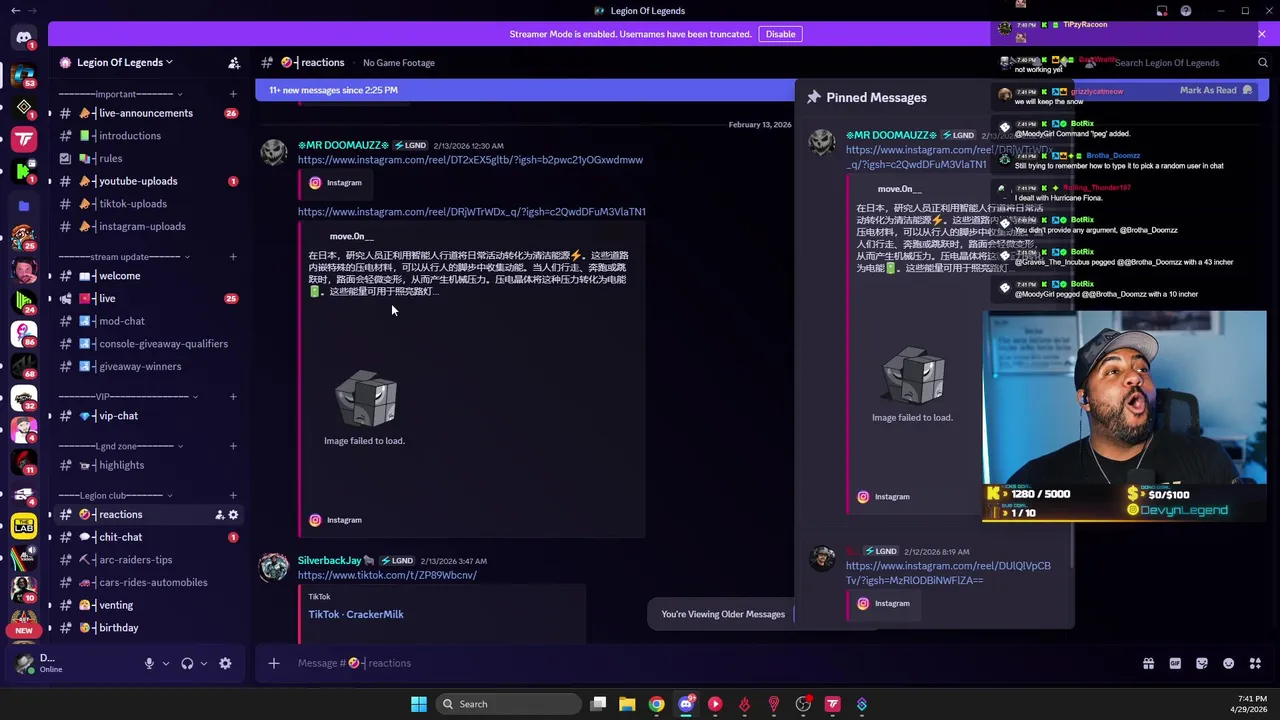Viewport: 1280px width, 720px height.
Task: Open live-announcements channel
Action: point(146,113)
